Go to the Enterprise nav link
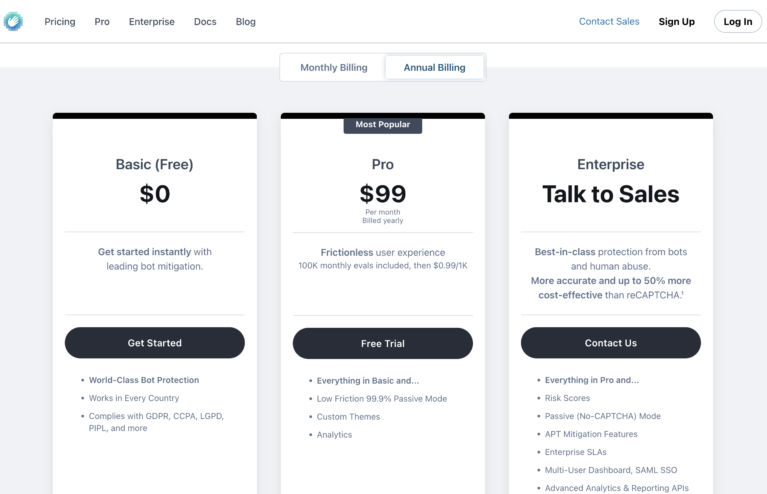Image resolution: width=767 pixels, height=494 pixels. point(152,22)
